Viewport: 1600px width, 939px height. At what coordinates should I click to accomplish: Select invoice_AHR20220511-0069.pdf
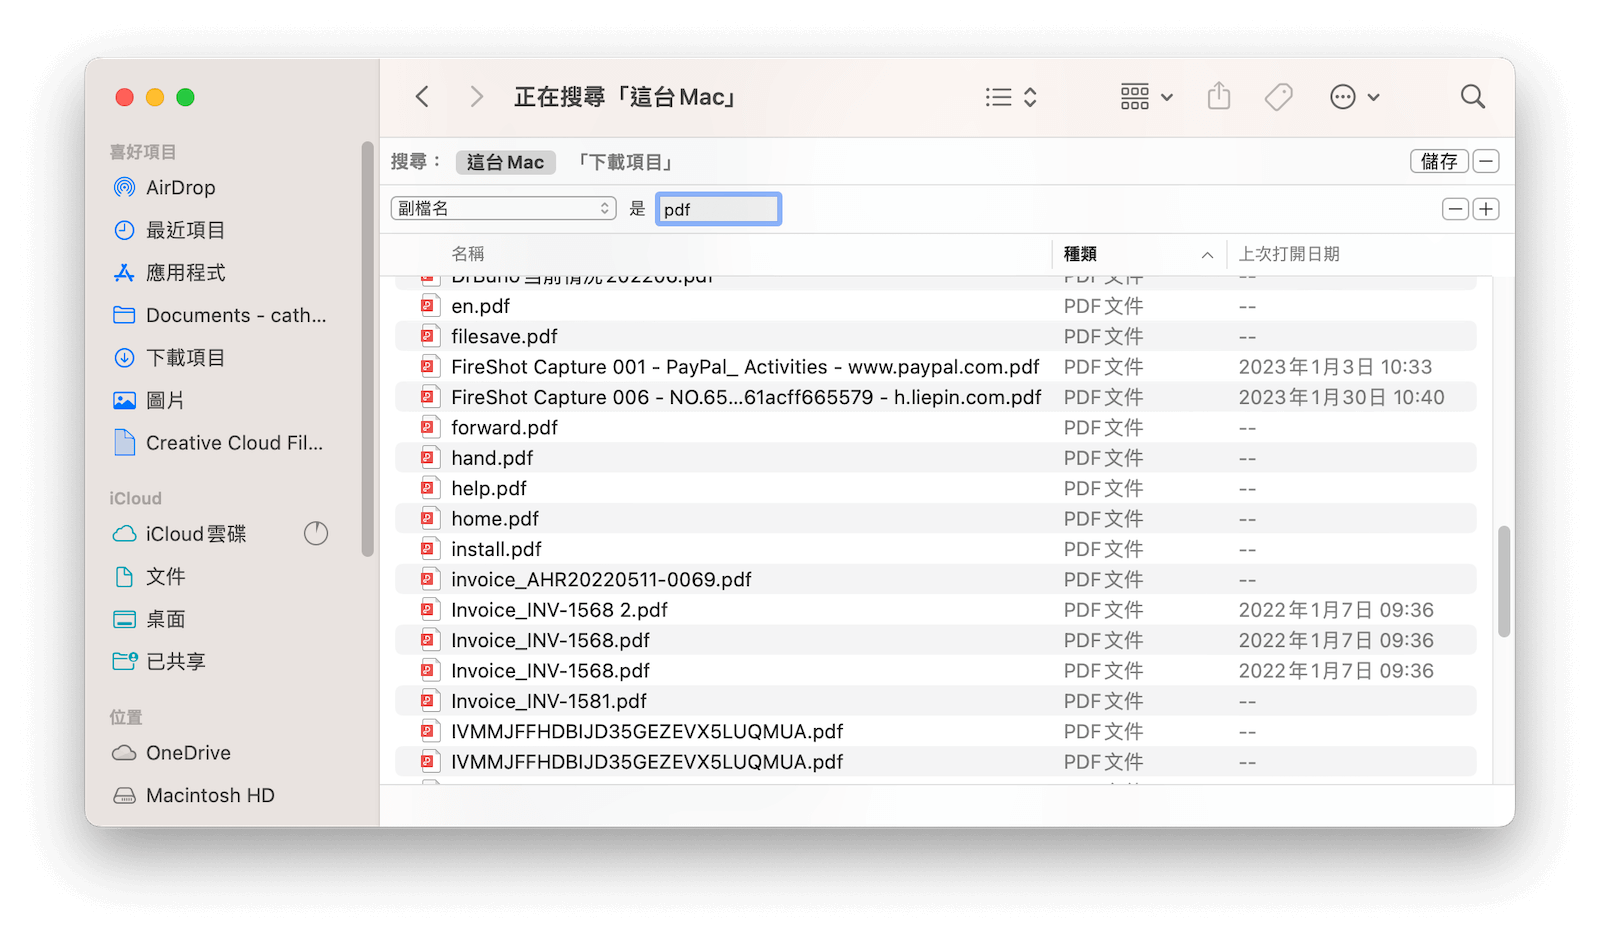pos(935,579)
